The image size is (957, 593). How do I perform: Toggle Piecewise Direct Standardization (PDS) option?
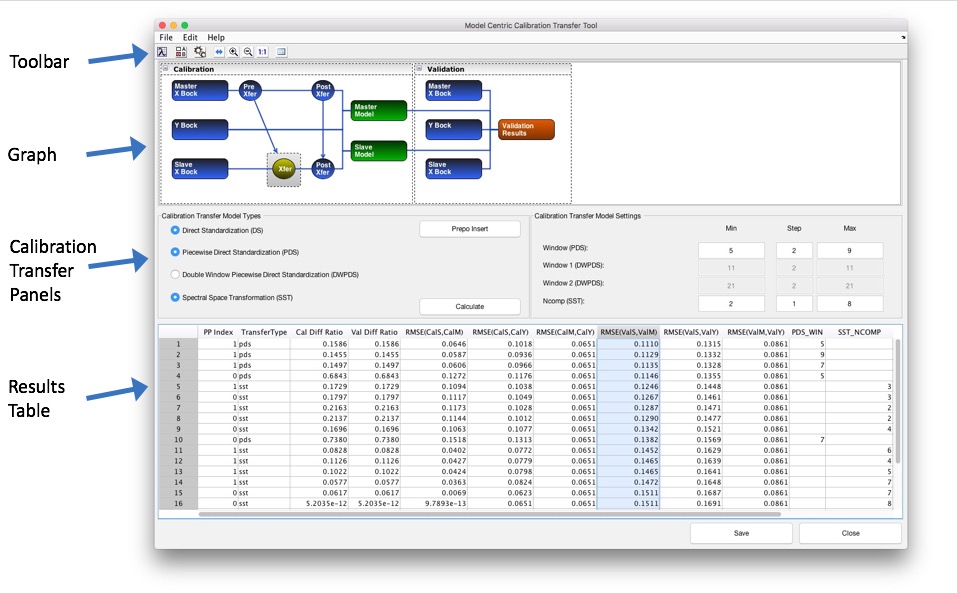[x=175, y=252]
